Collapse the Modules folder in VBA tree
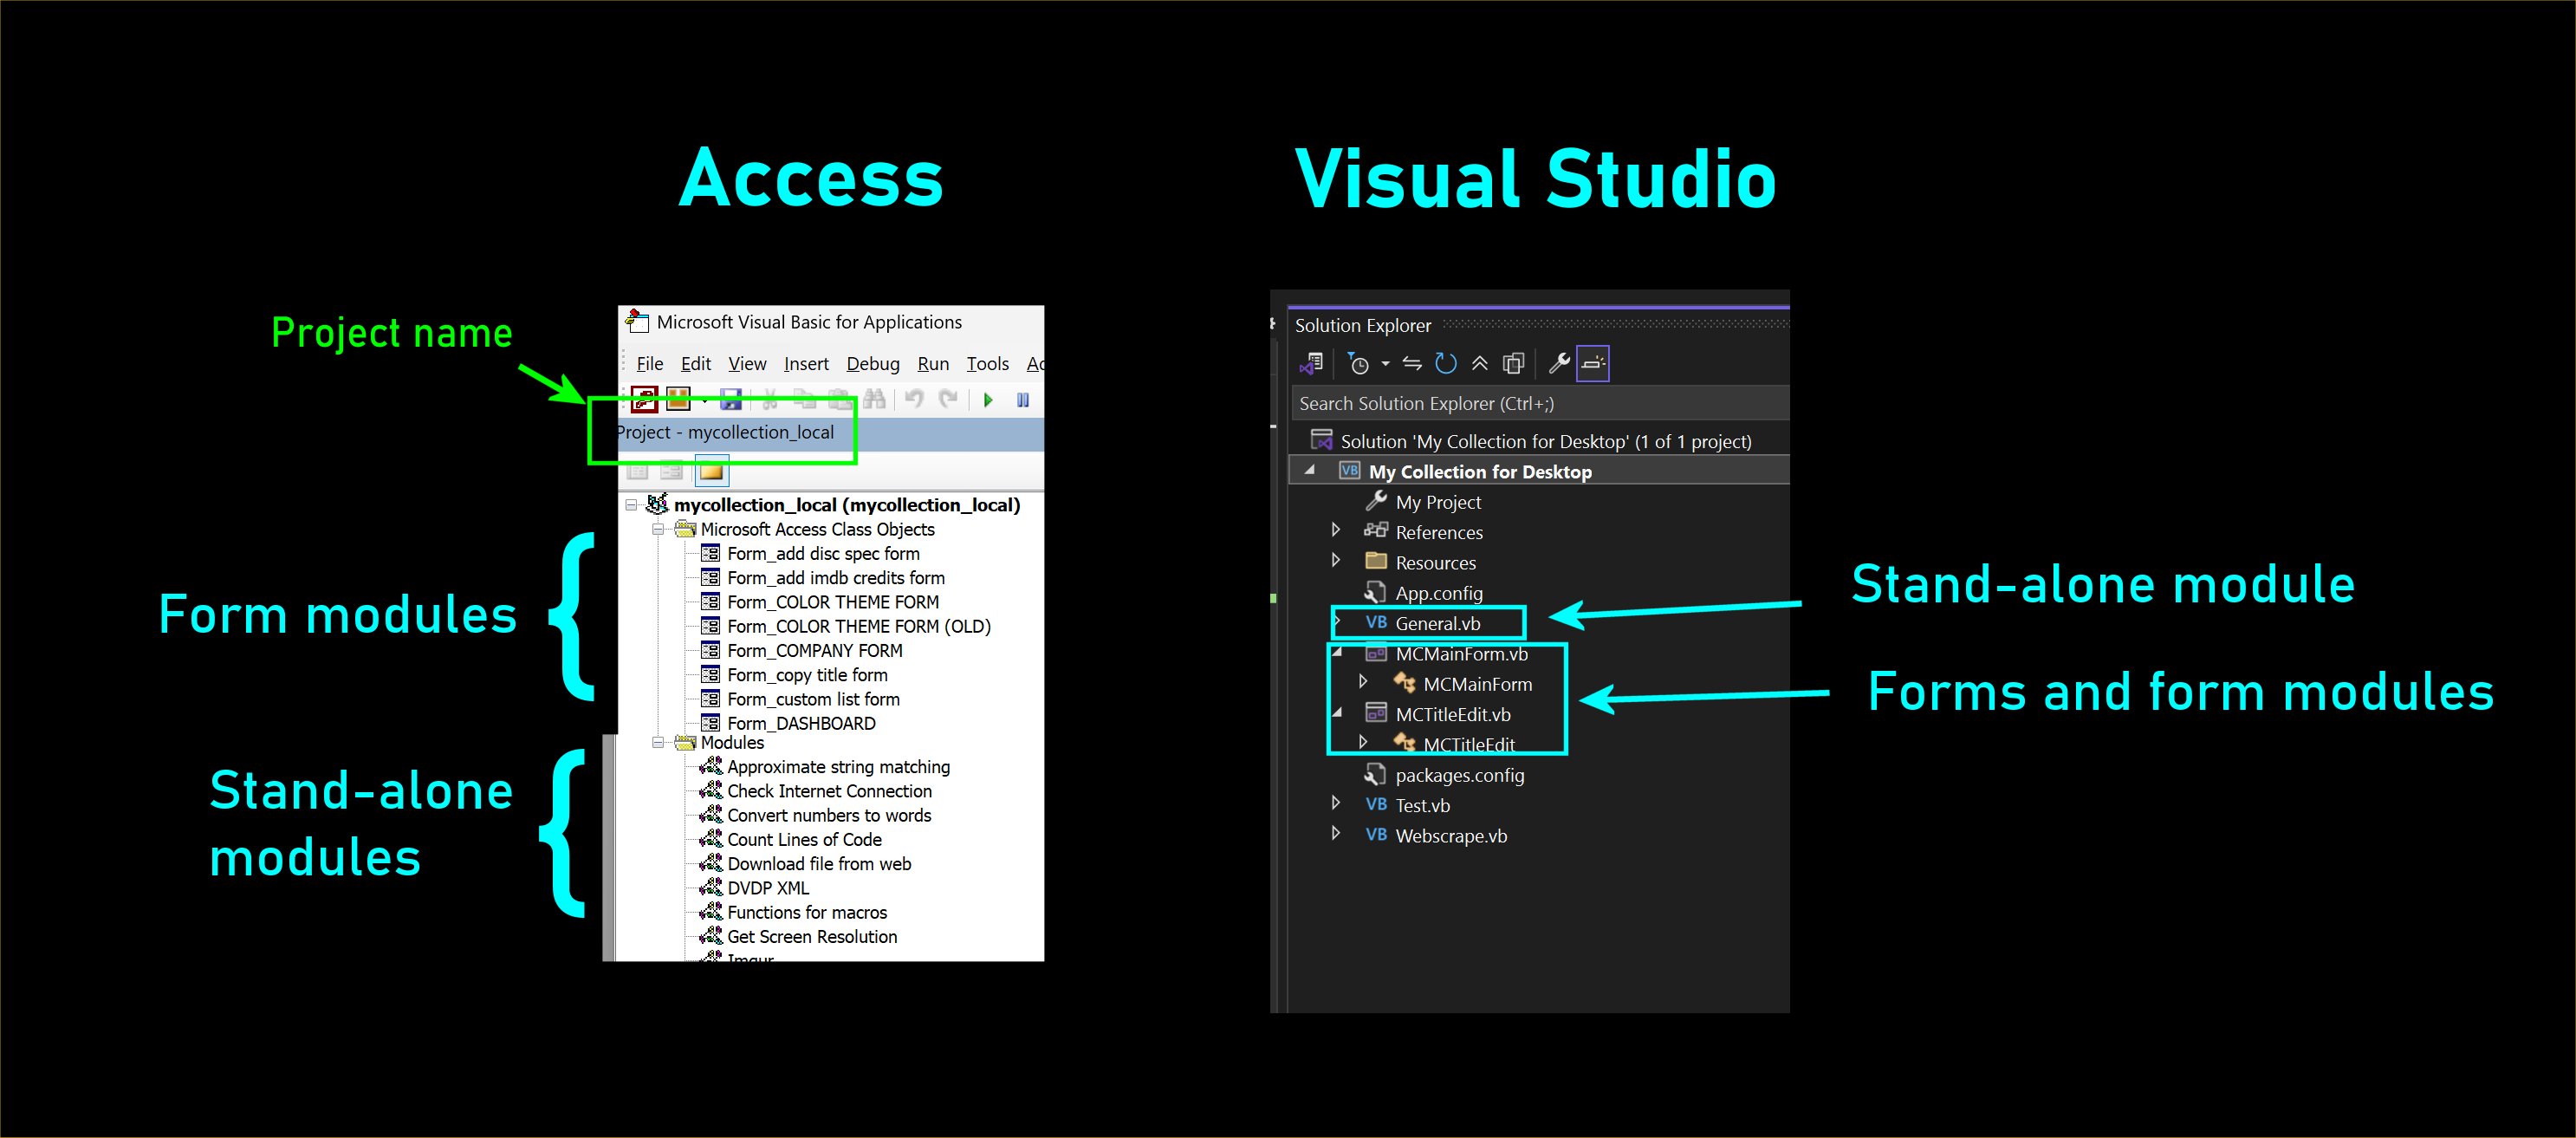This screenshot has width=2576, height=1138. 658,743
